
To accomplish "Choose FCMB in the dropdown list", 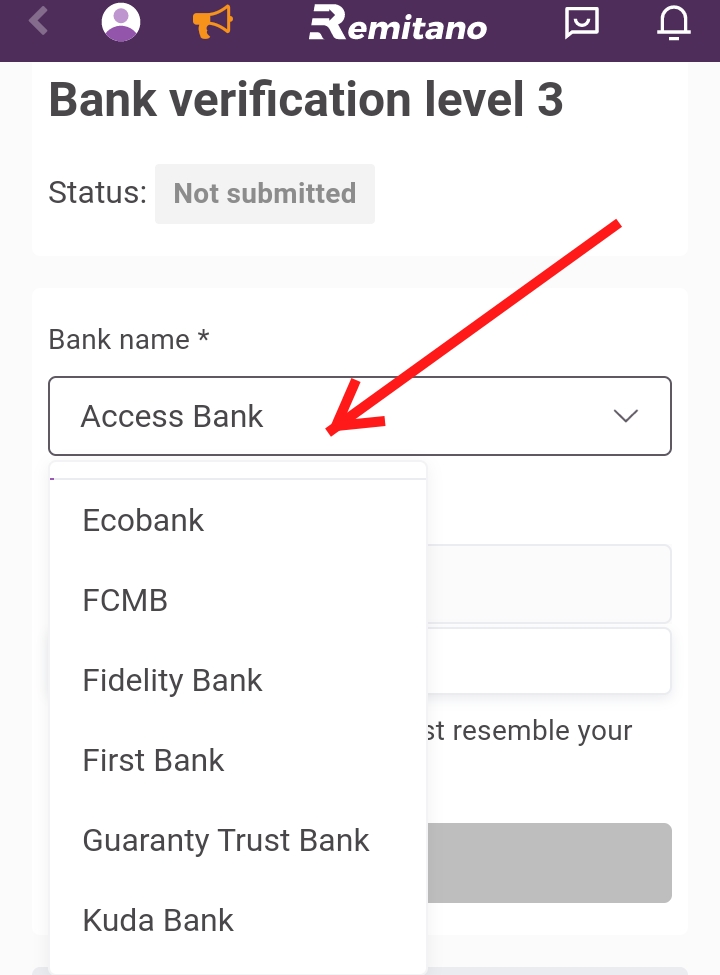I will click(x=125, y=600).
